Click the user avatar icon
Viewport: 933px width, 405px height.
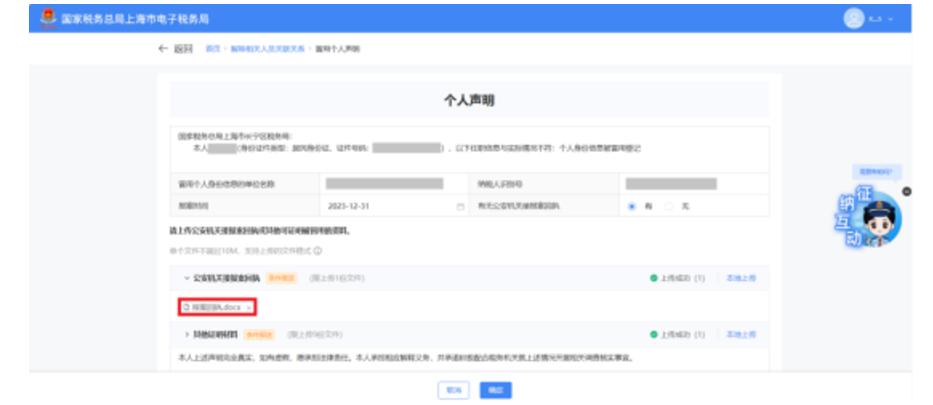click(x=853, y=19)
